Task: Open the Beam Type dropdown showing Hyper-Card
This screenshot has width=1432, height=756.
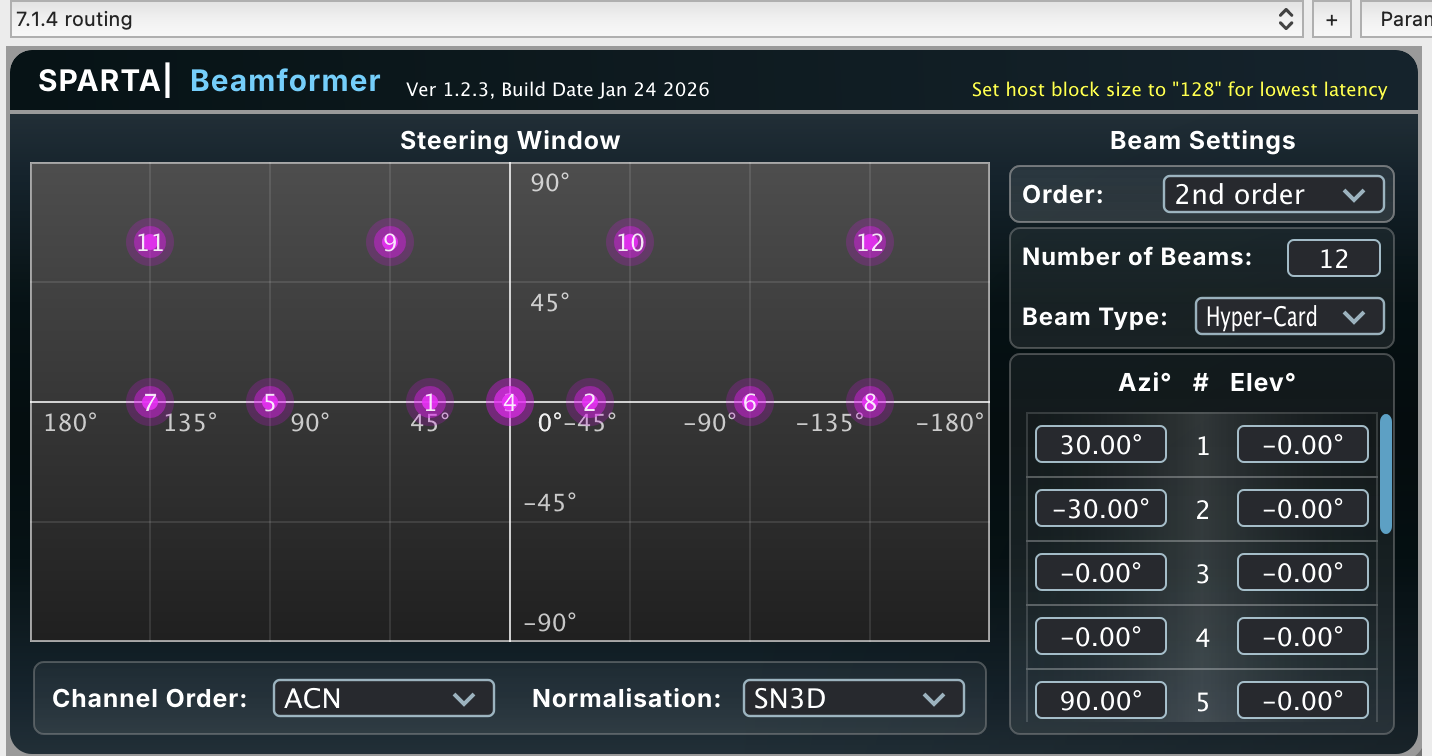Action: click(1289, 317)
